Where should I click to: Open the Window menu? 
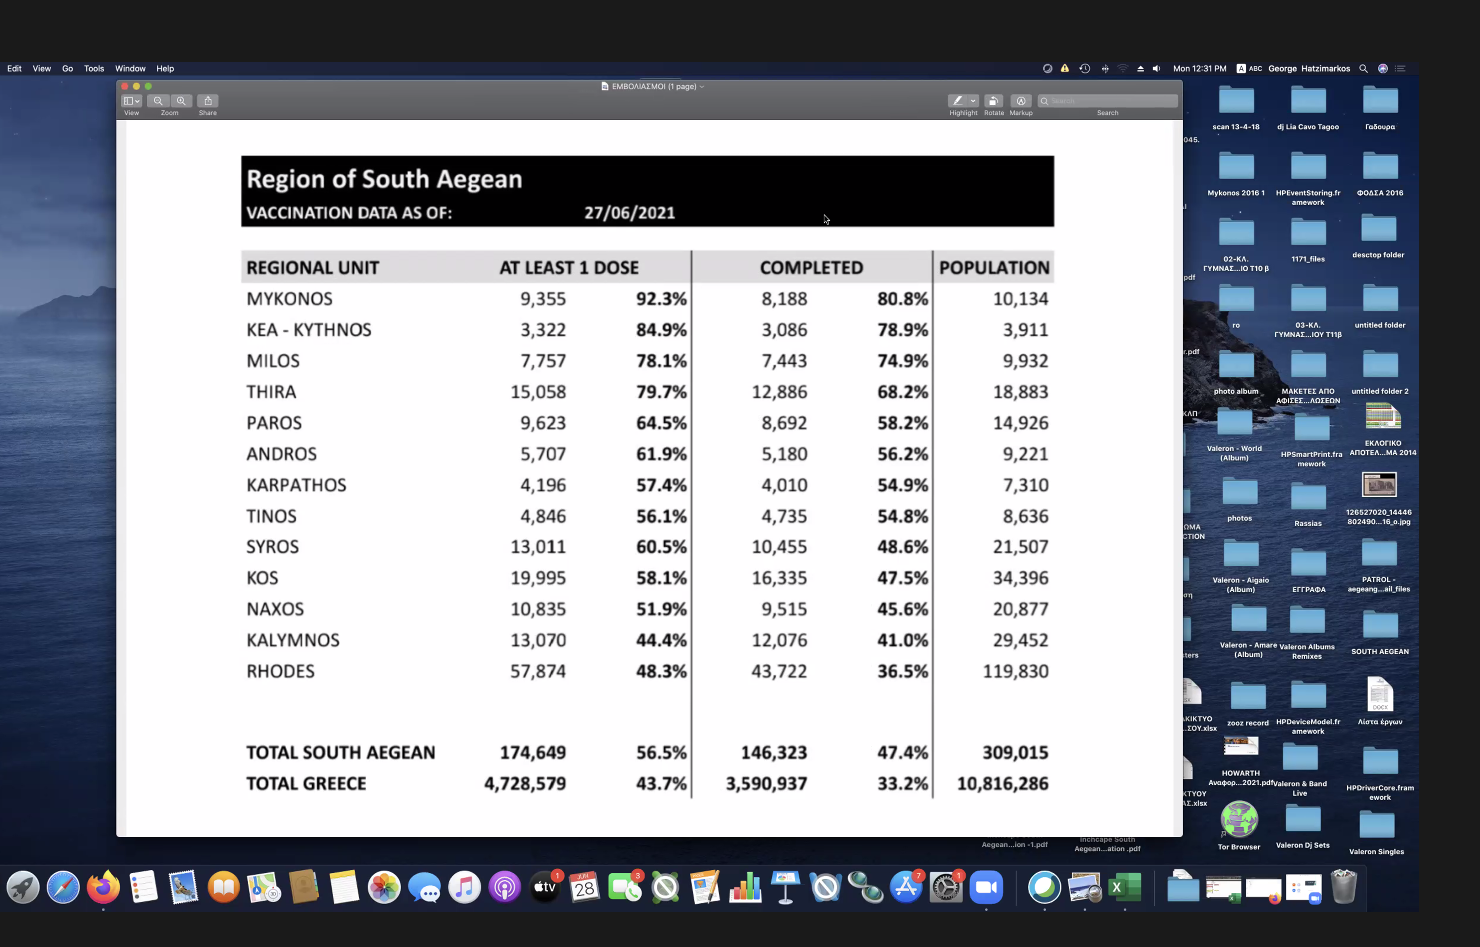(x=130, y=69)
